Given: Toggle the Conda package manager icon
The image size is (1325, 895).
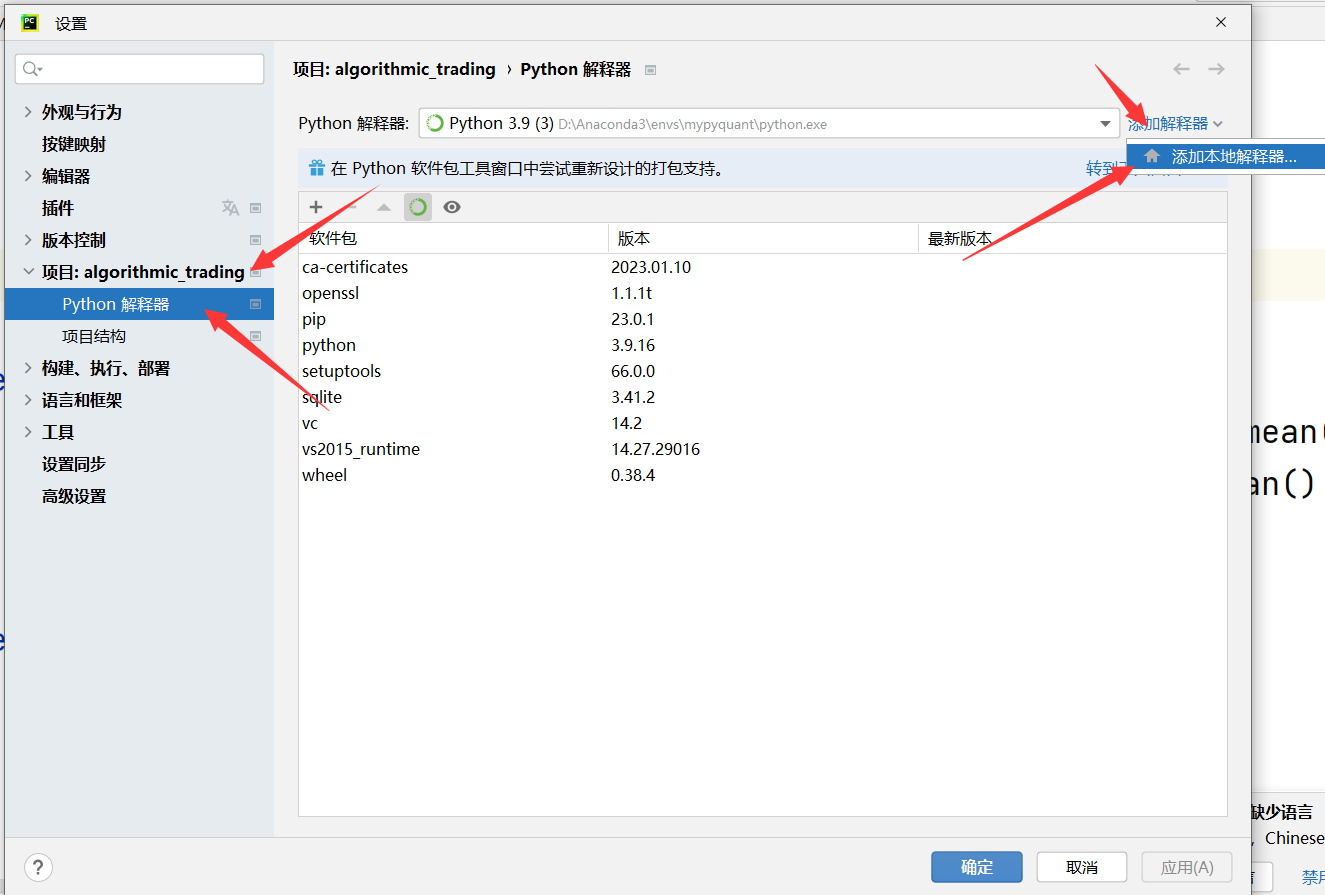Looking at the screenshot, I should pos(418,207).
